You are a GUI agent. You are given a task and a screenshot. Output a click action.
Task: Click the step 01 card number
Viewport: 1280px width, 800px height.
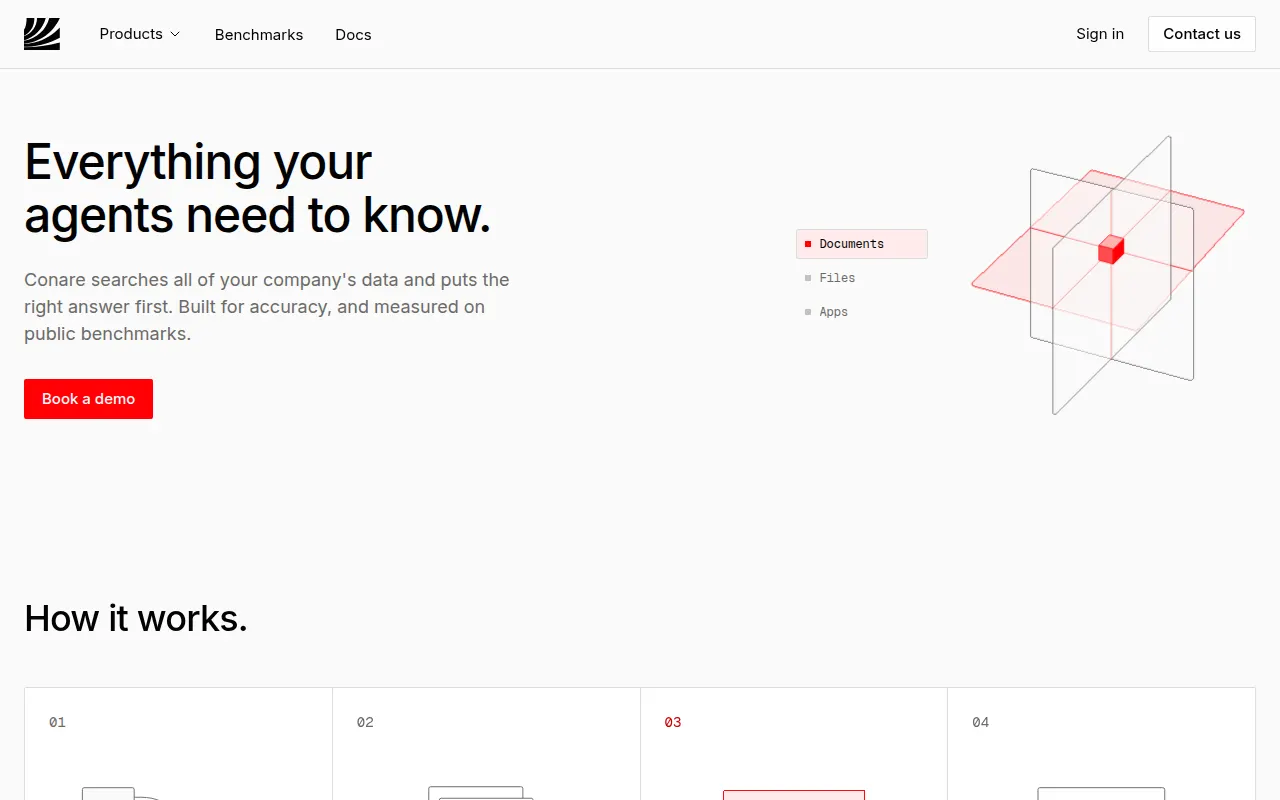[x=57, y=722]
